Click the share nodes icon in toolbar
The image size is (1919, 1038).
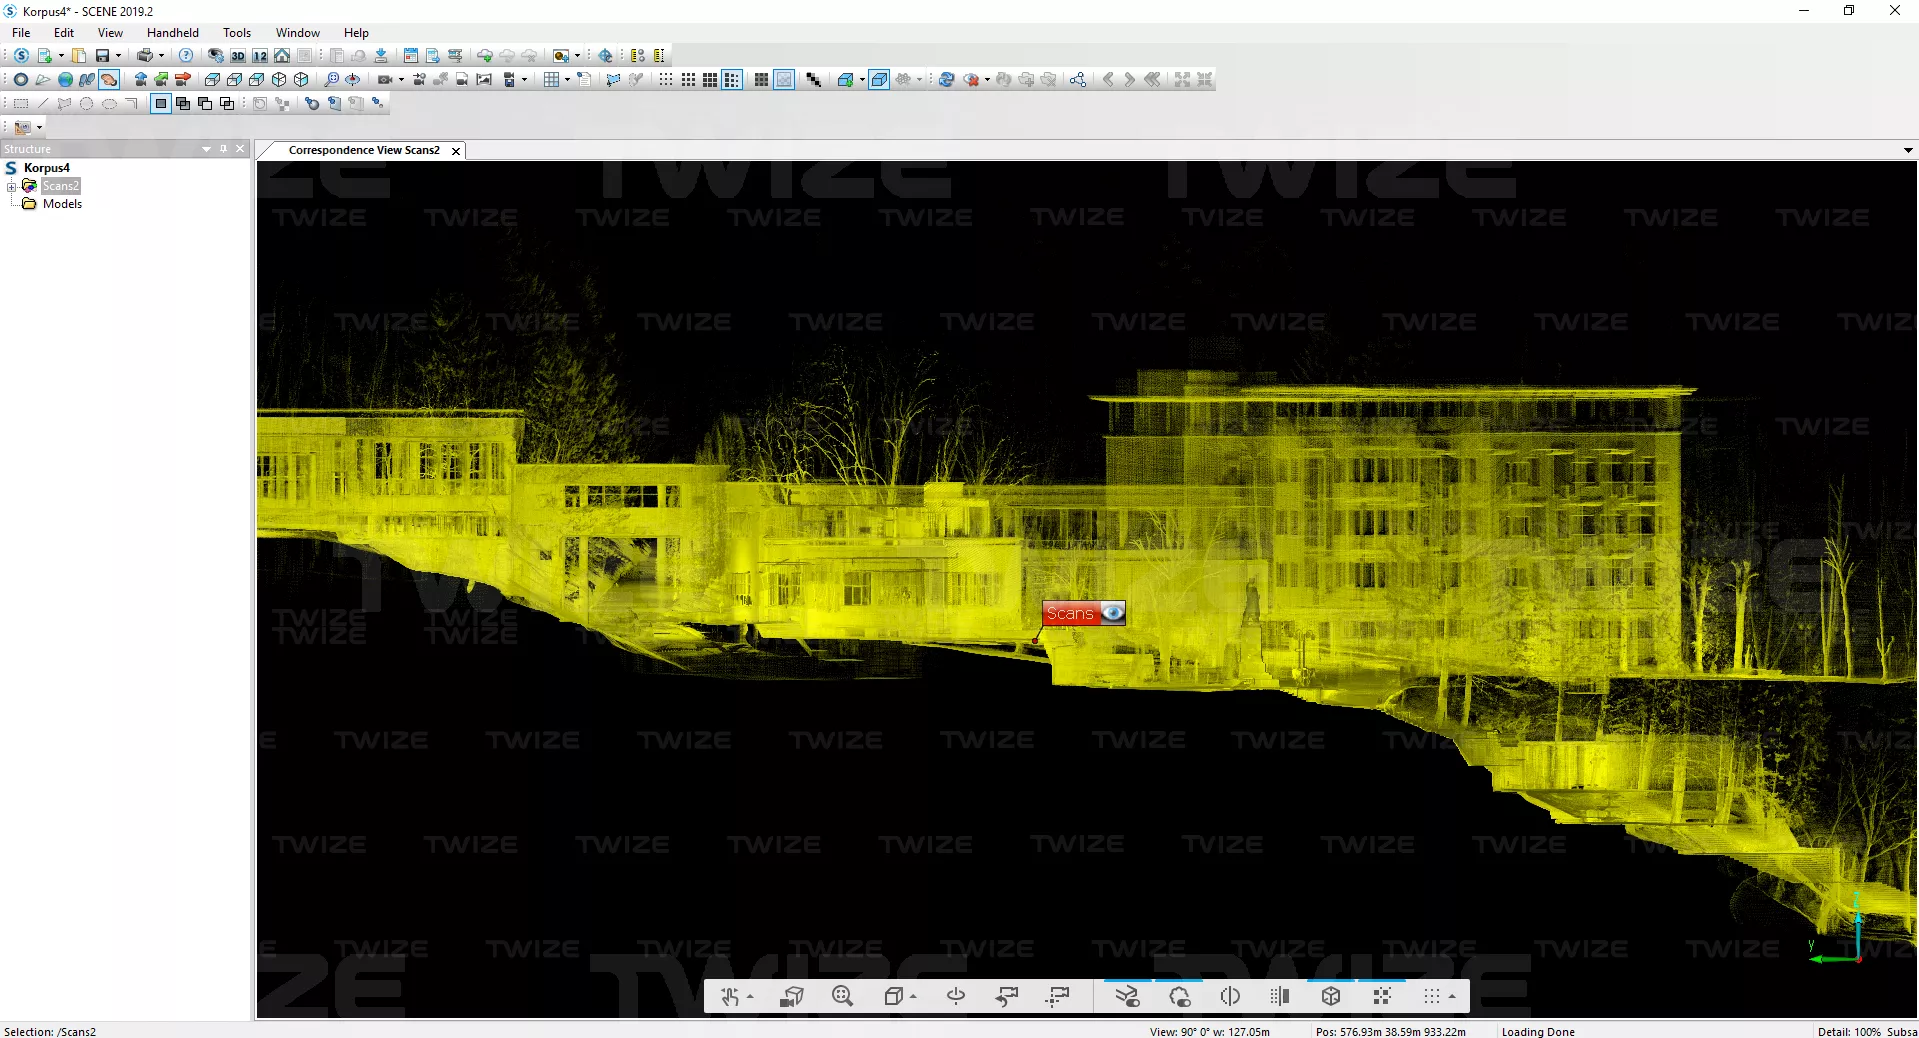[1077, 80]
